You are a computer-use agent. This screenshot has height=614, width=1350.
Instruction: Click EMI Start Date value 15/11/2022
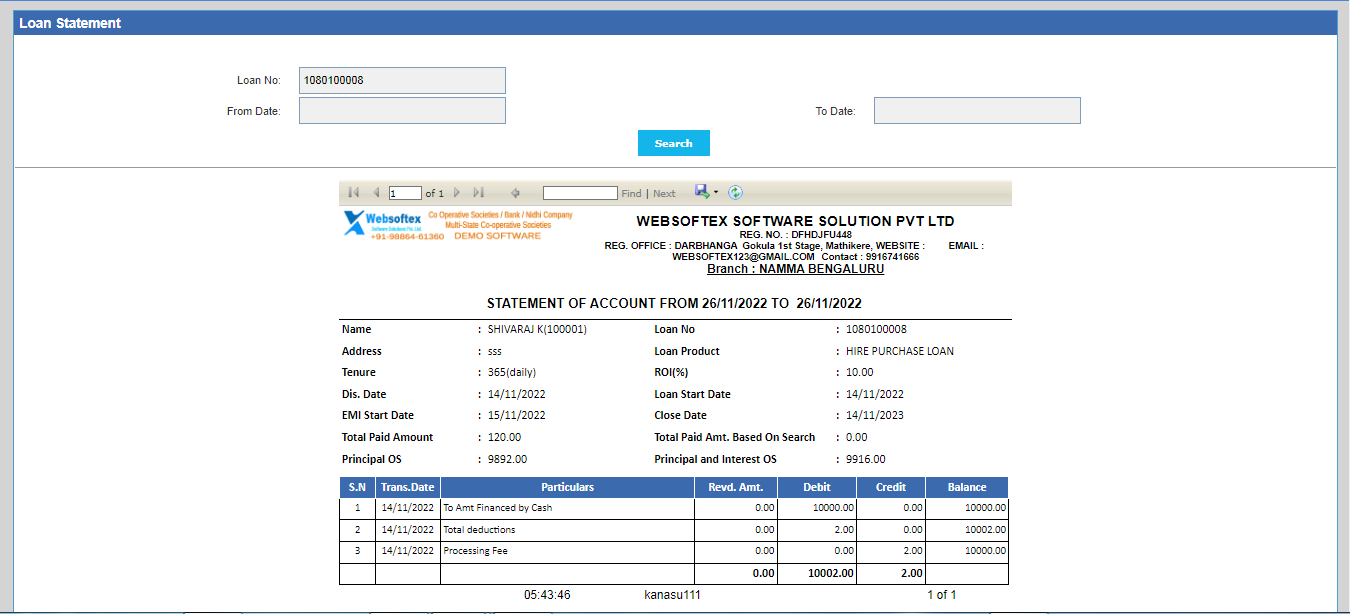point(516,415)
